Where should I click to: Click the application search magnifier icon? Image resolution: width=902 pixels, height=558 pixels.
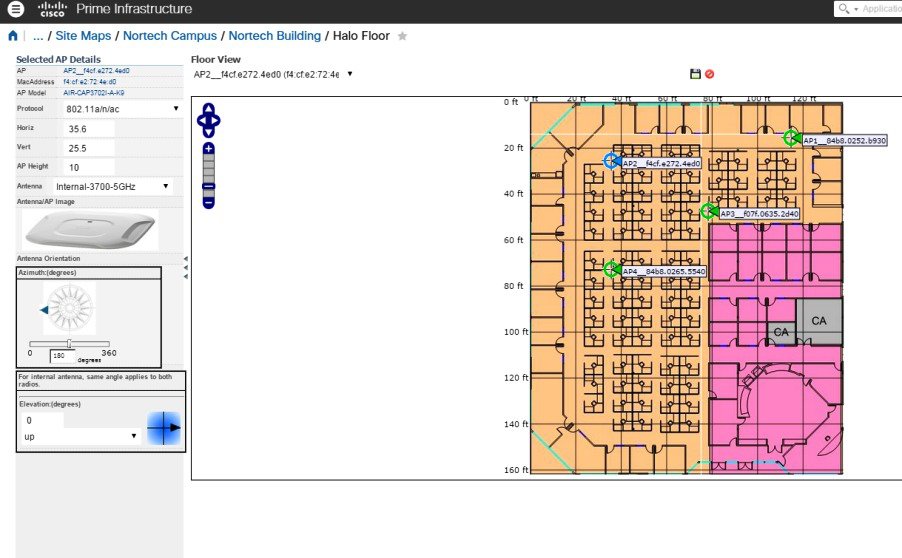point(844,9)
